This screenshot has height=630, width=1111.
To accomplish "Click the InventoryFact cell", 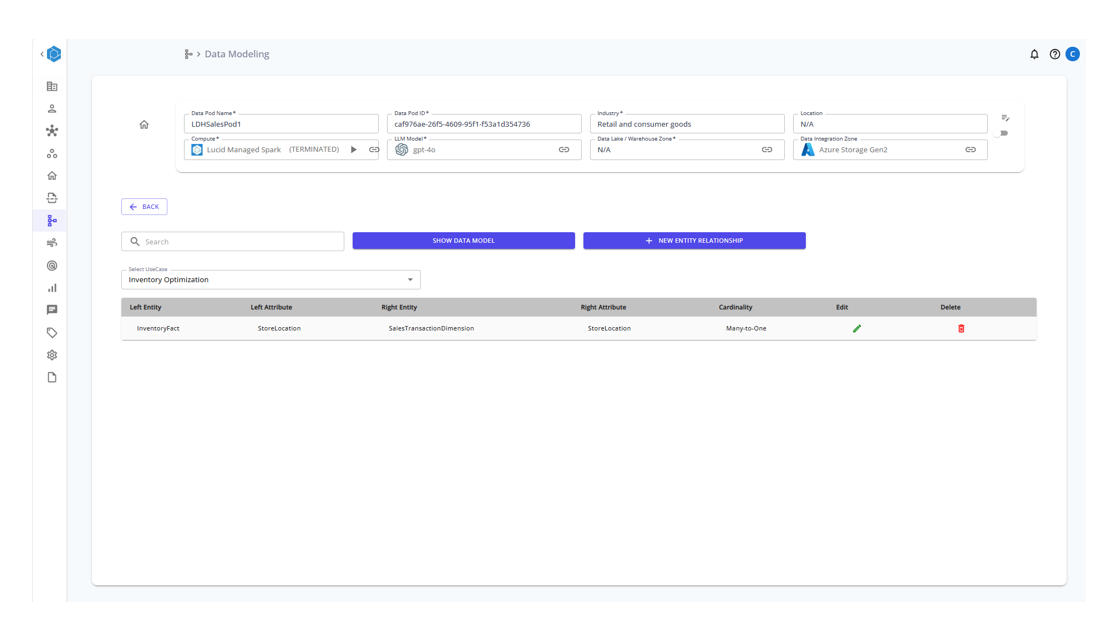I will (158, 329).
